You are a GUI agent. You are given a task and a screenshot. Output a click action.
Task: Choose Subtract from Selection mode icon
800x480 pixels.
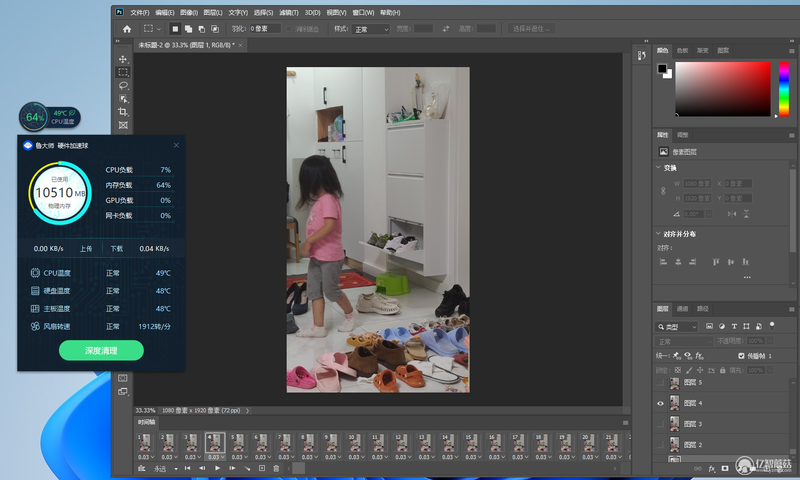point(202,29)
